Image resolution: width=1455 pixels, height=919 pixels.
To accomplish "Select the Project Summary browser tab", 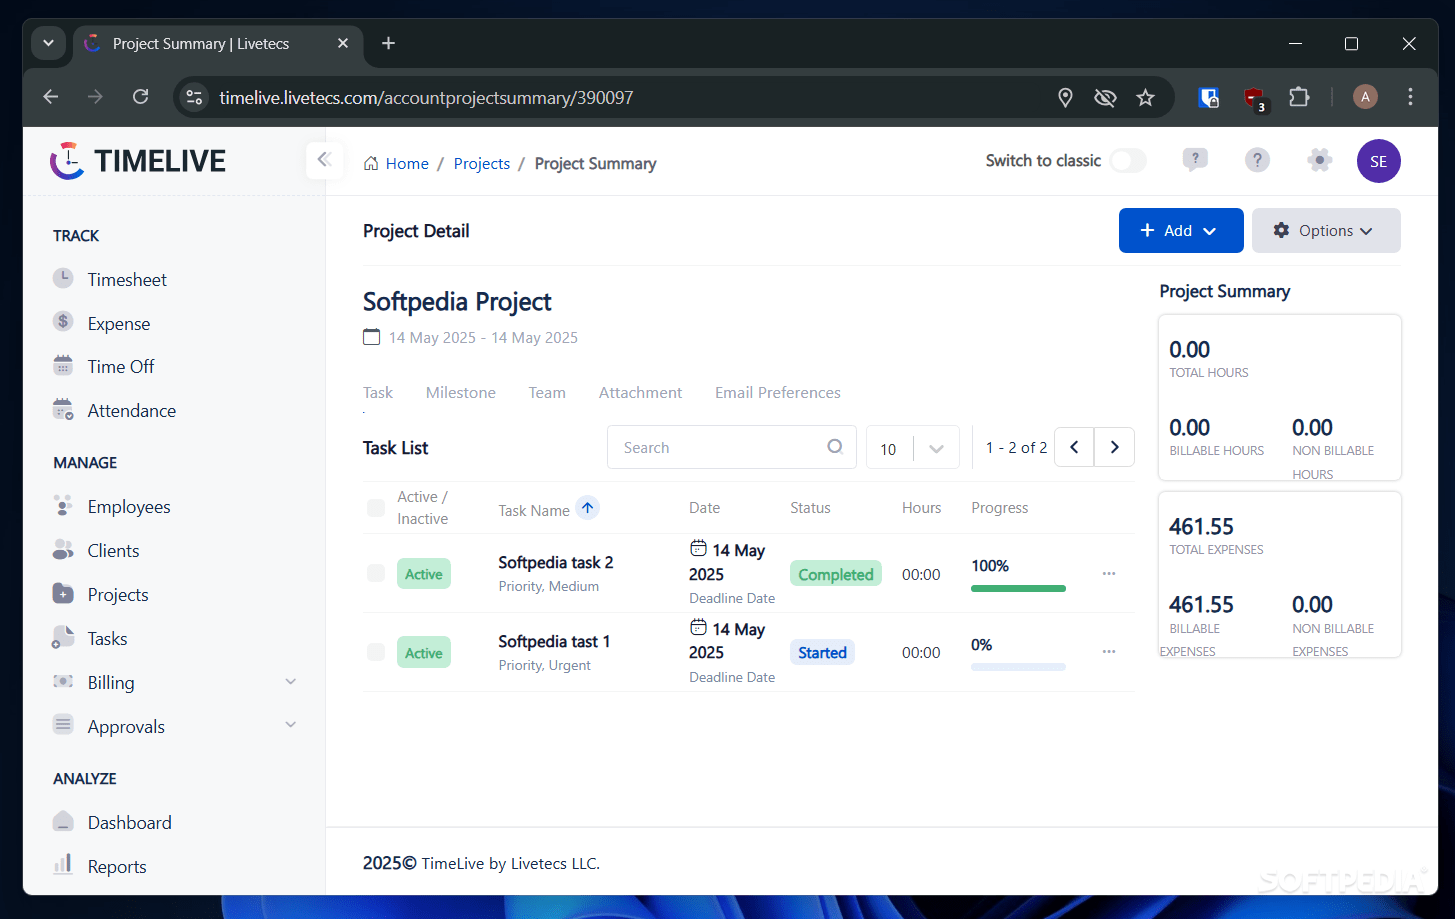I will pos(216,44).
